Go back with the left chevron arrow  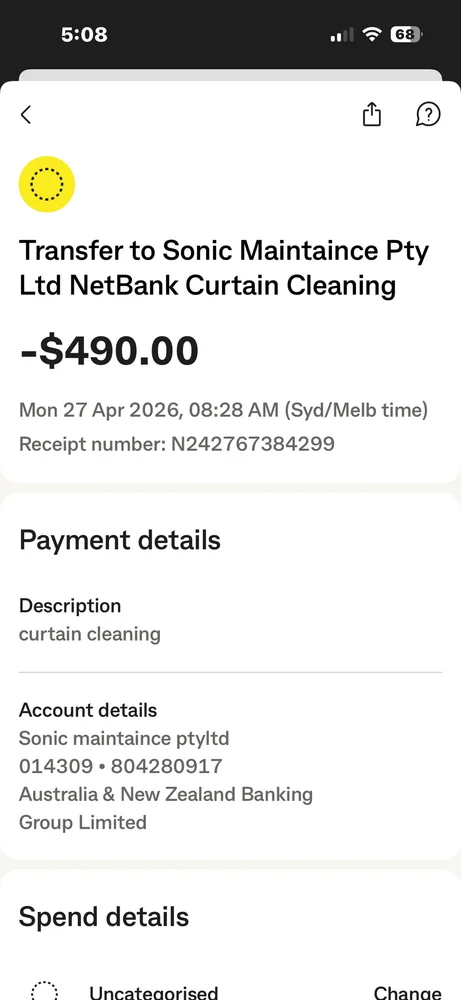point(26,115)
